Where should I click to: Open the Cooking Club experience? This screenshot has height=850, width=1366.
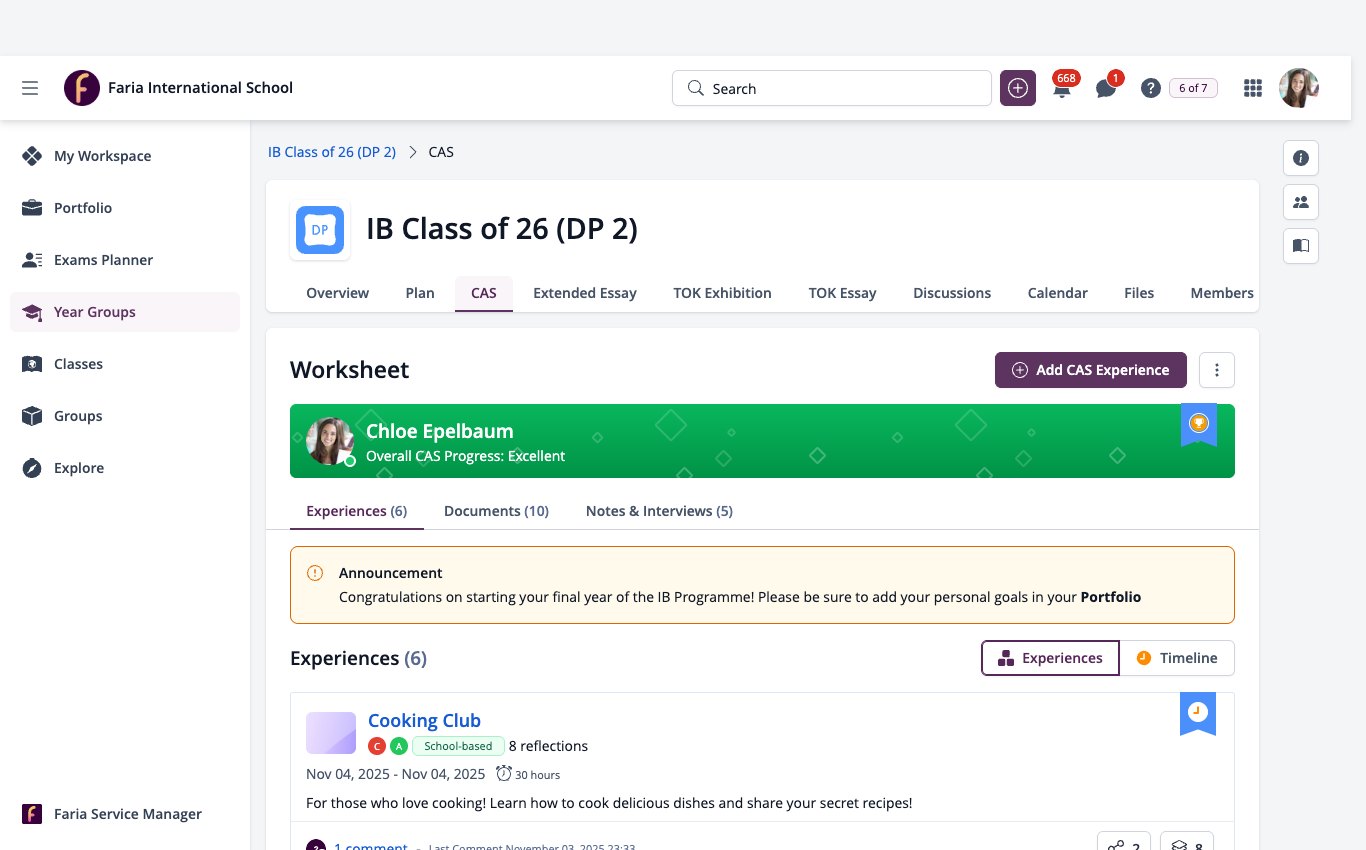[x=424, y=720]
